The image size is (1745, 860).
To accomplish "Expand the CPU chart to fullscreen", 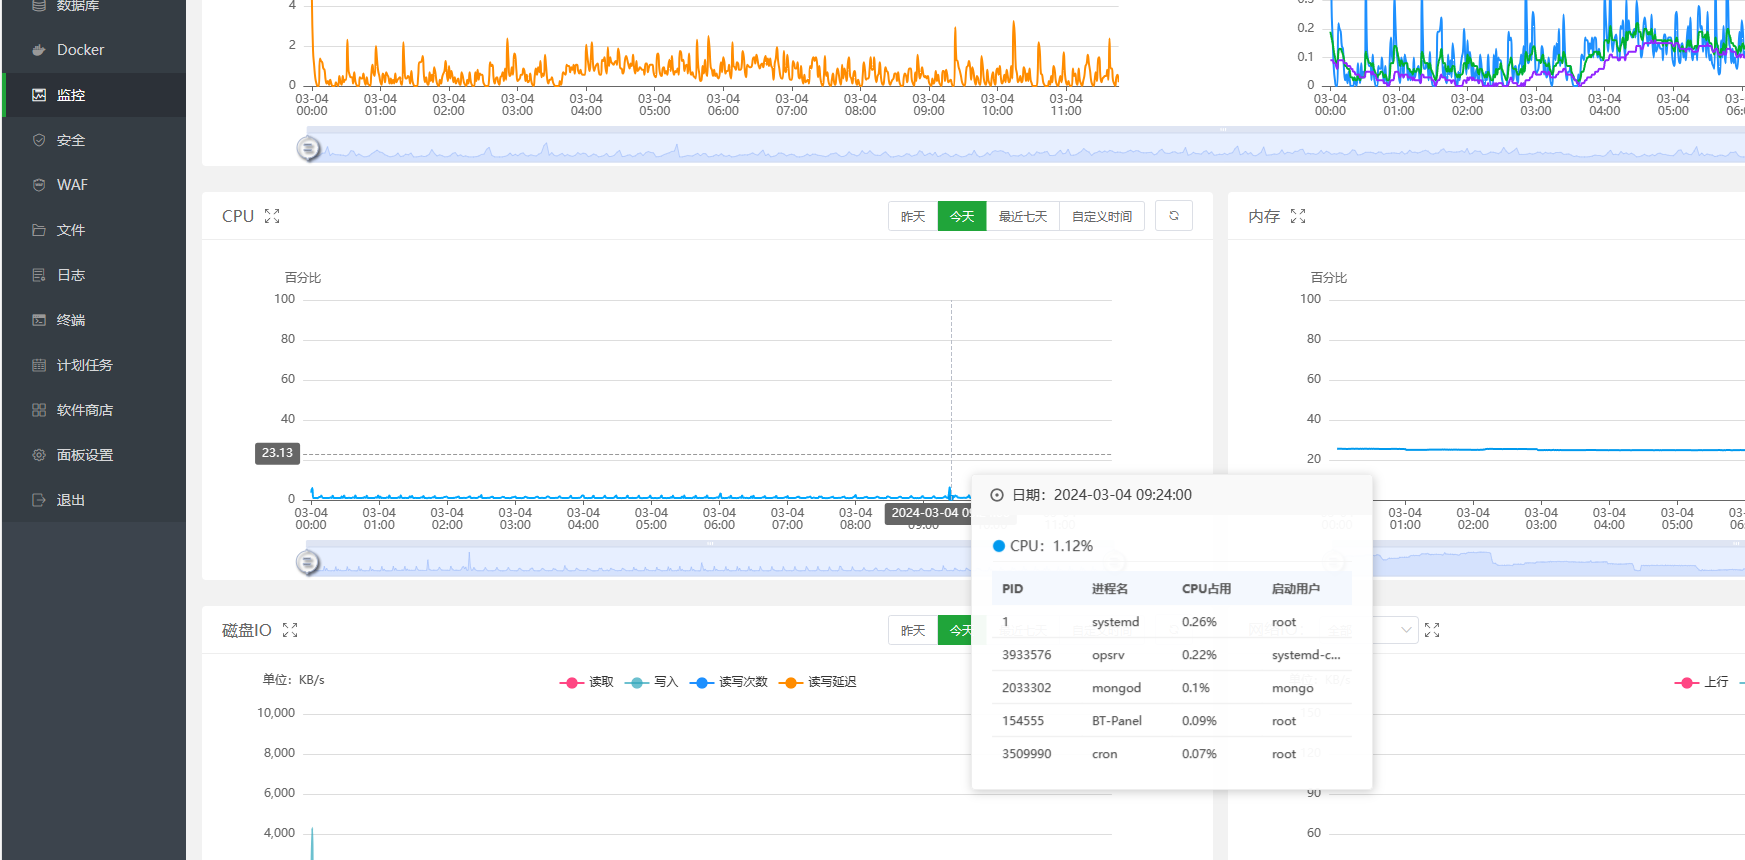I will click(x=272, y=216).
